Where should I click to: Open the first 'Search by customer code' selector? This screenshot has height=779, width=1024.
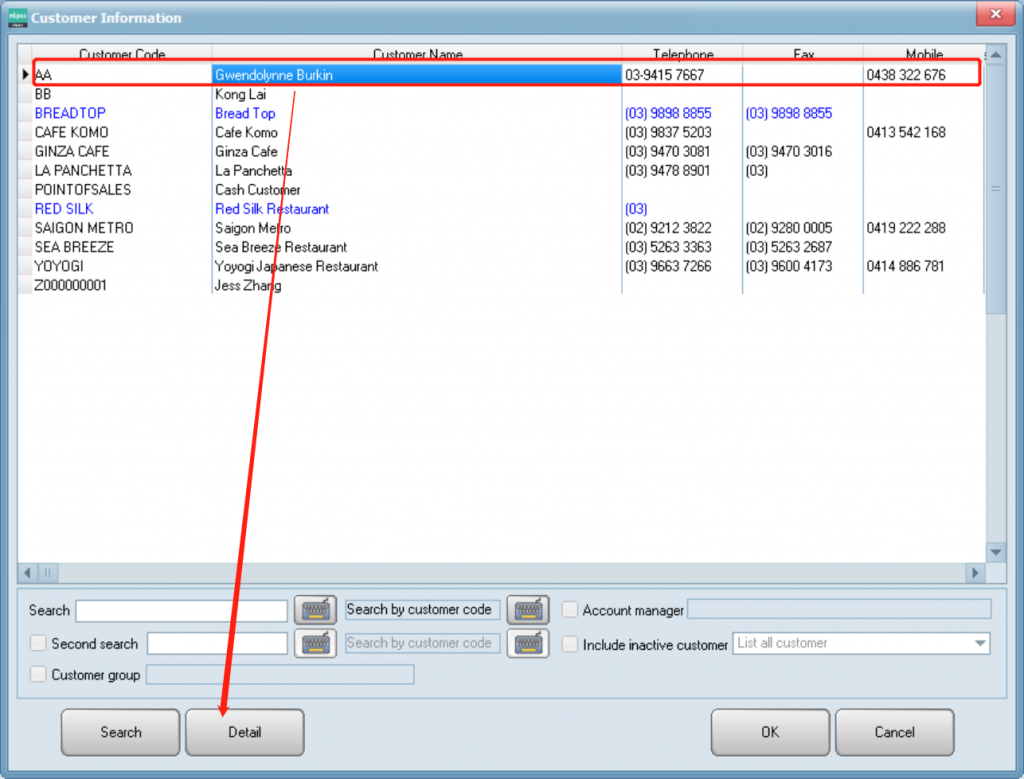point(420,610)
